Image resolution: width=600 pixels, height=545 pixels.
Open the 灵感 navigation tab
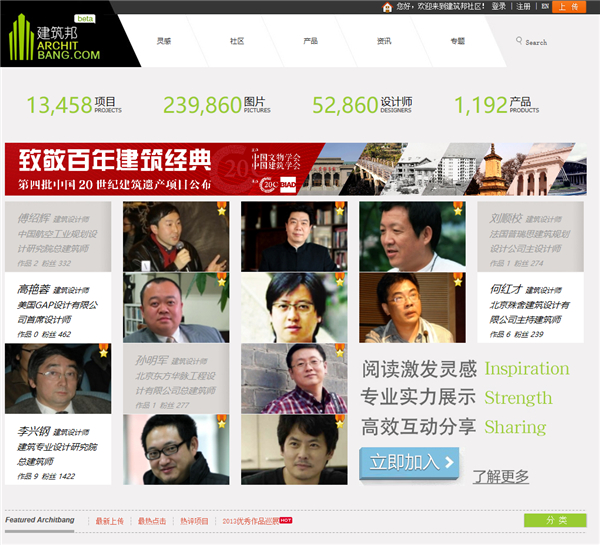click(x=164, y=41)
